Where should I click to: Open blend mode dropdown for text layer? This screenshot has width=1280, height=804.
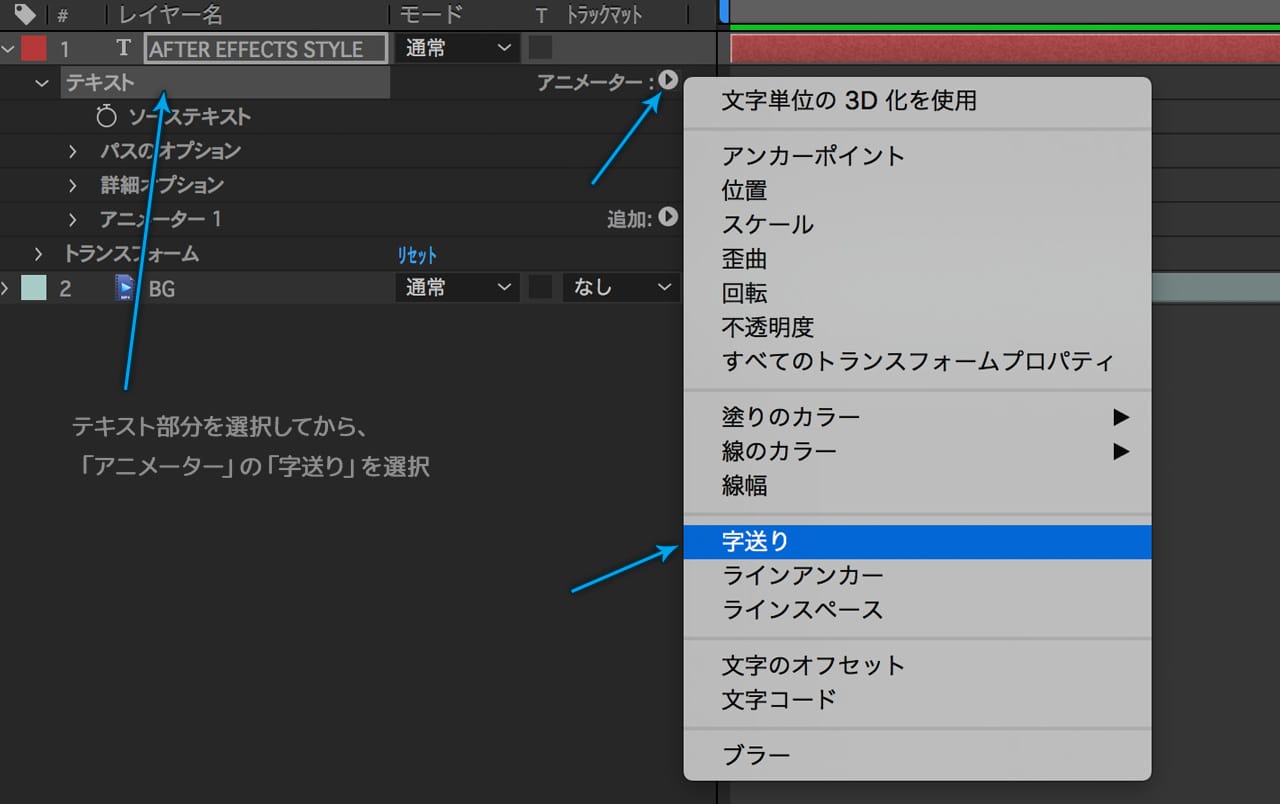coord(457,48)
